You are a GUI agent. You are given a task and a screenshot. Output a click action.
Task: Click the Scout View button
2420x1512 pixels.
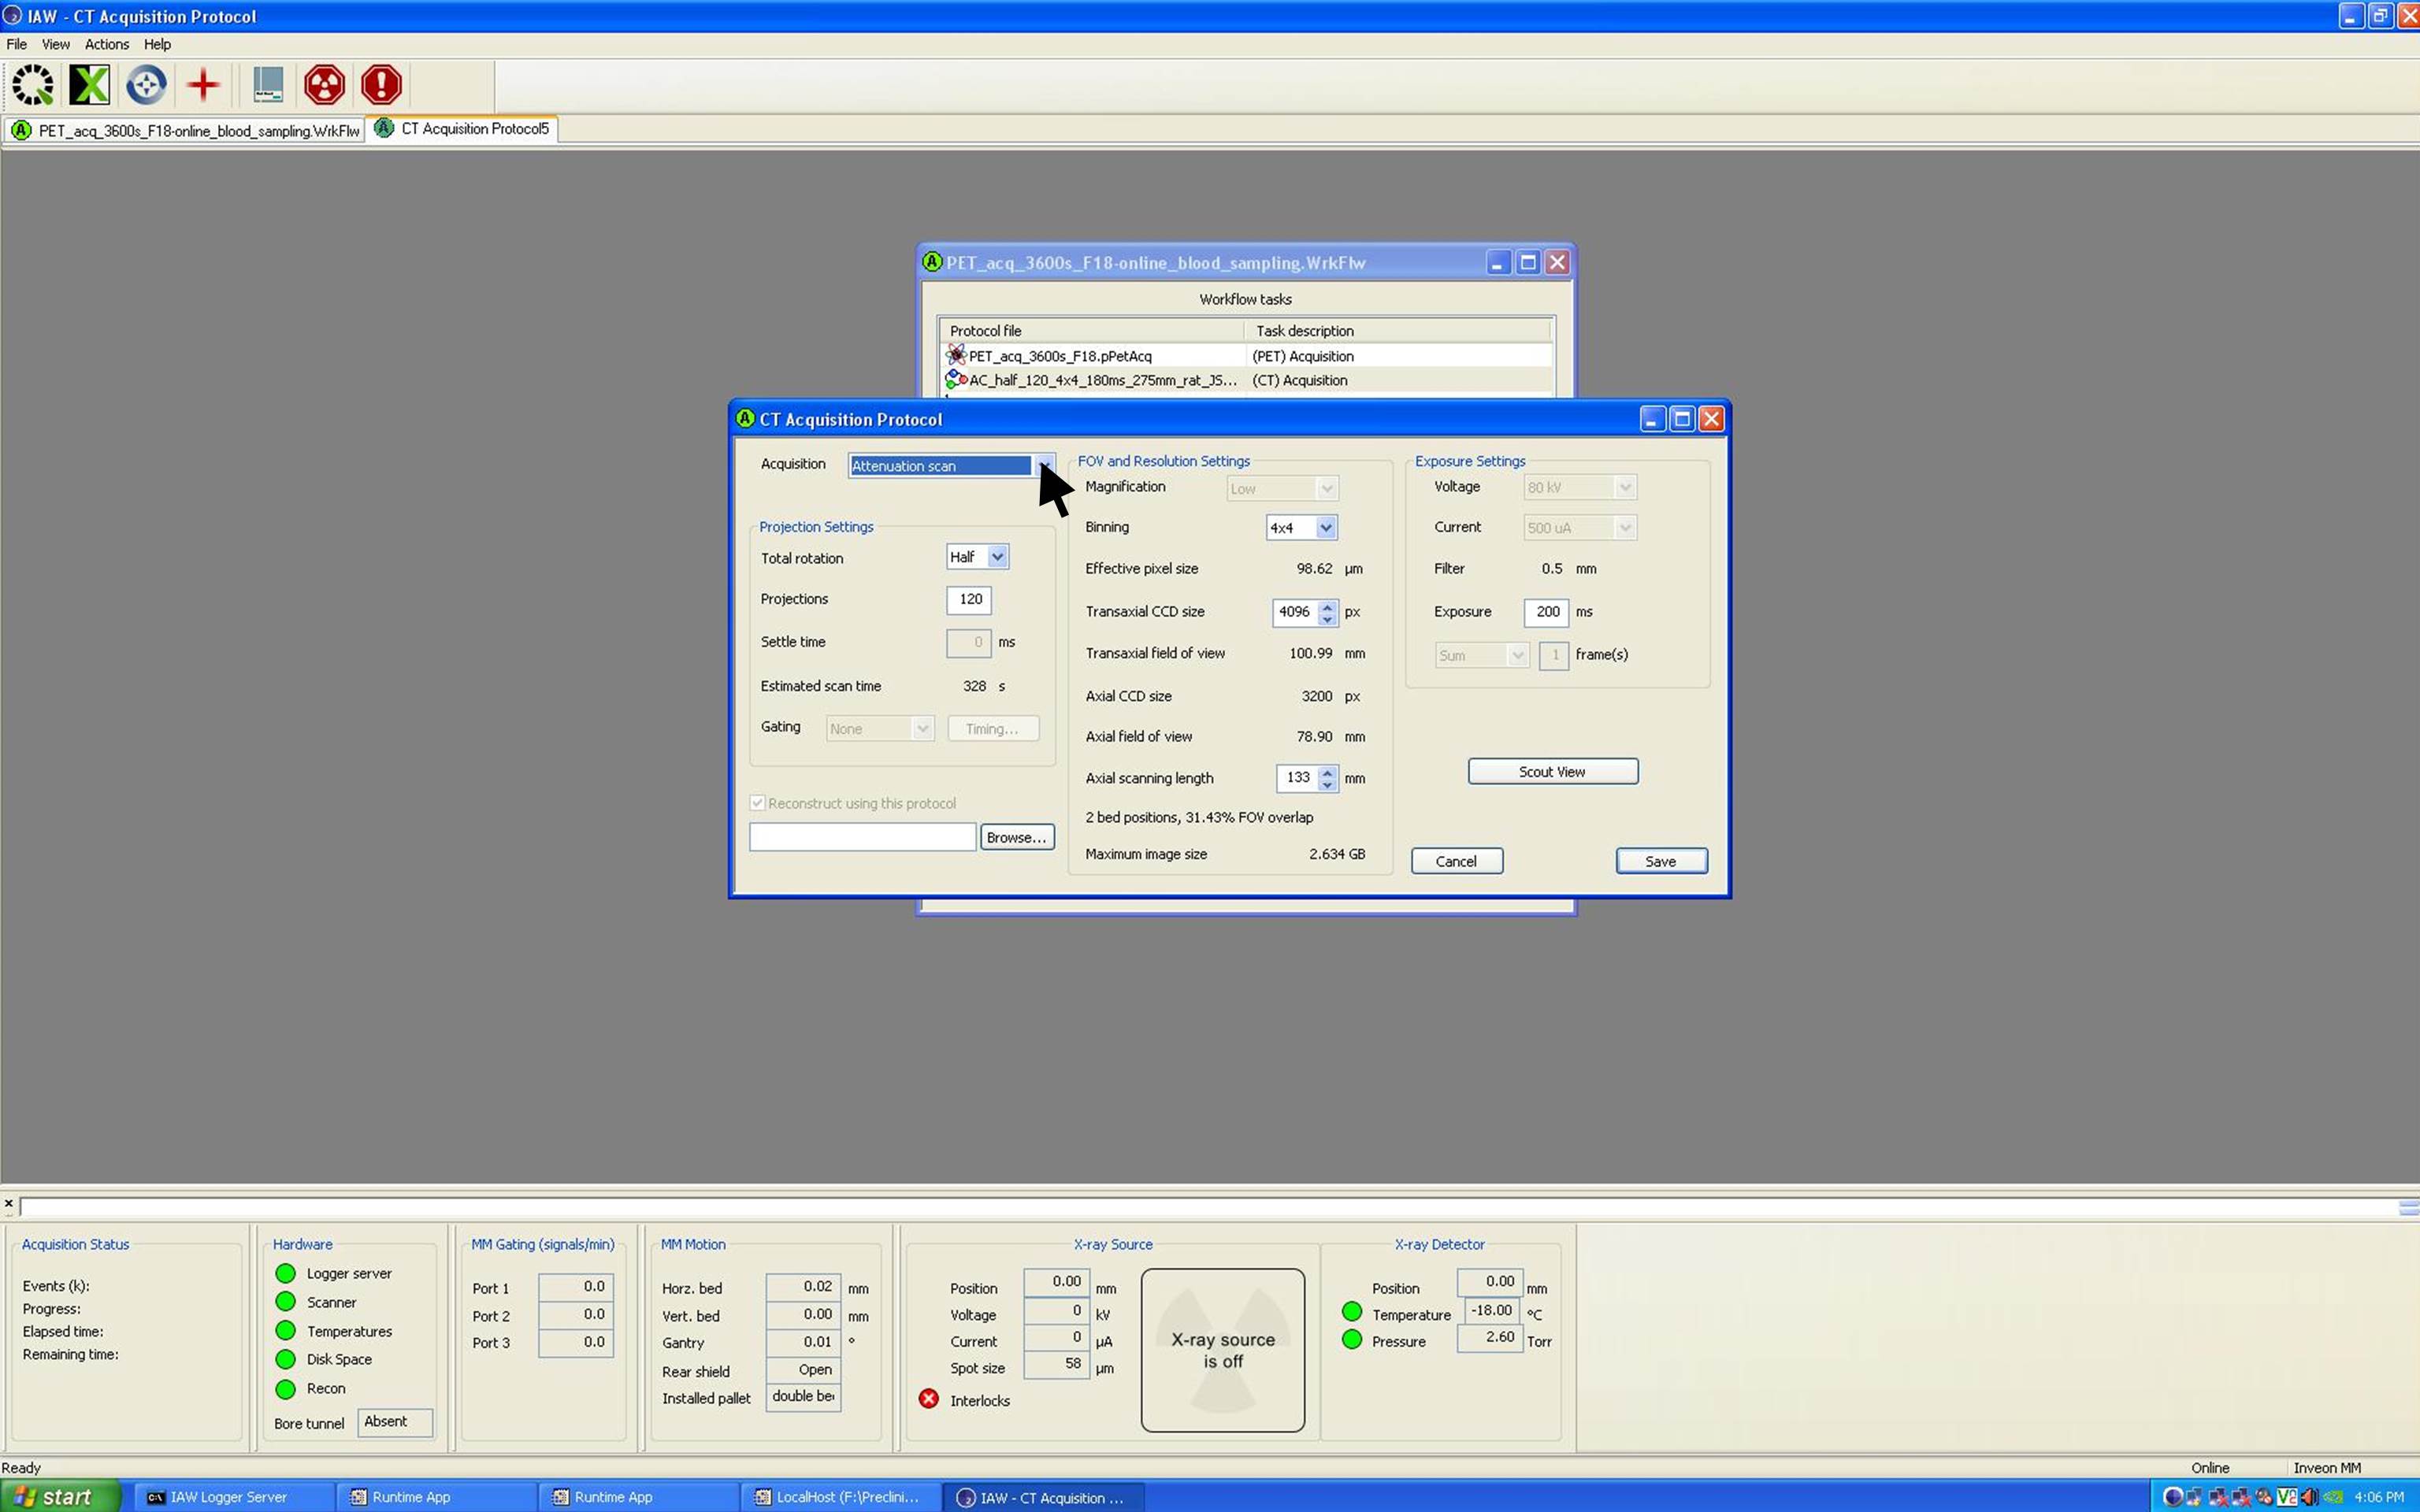click(1552, 772)
